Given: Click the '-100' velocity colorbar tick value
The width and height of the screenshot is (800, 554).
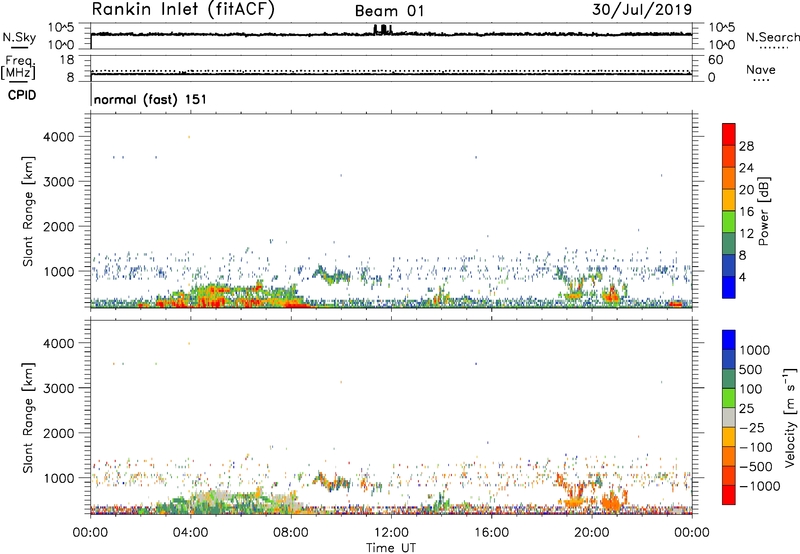Looking at the screenshot, I should coord(756,447).
